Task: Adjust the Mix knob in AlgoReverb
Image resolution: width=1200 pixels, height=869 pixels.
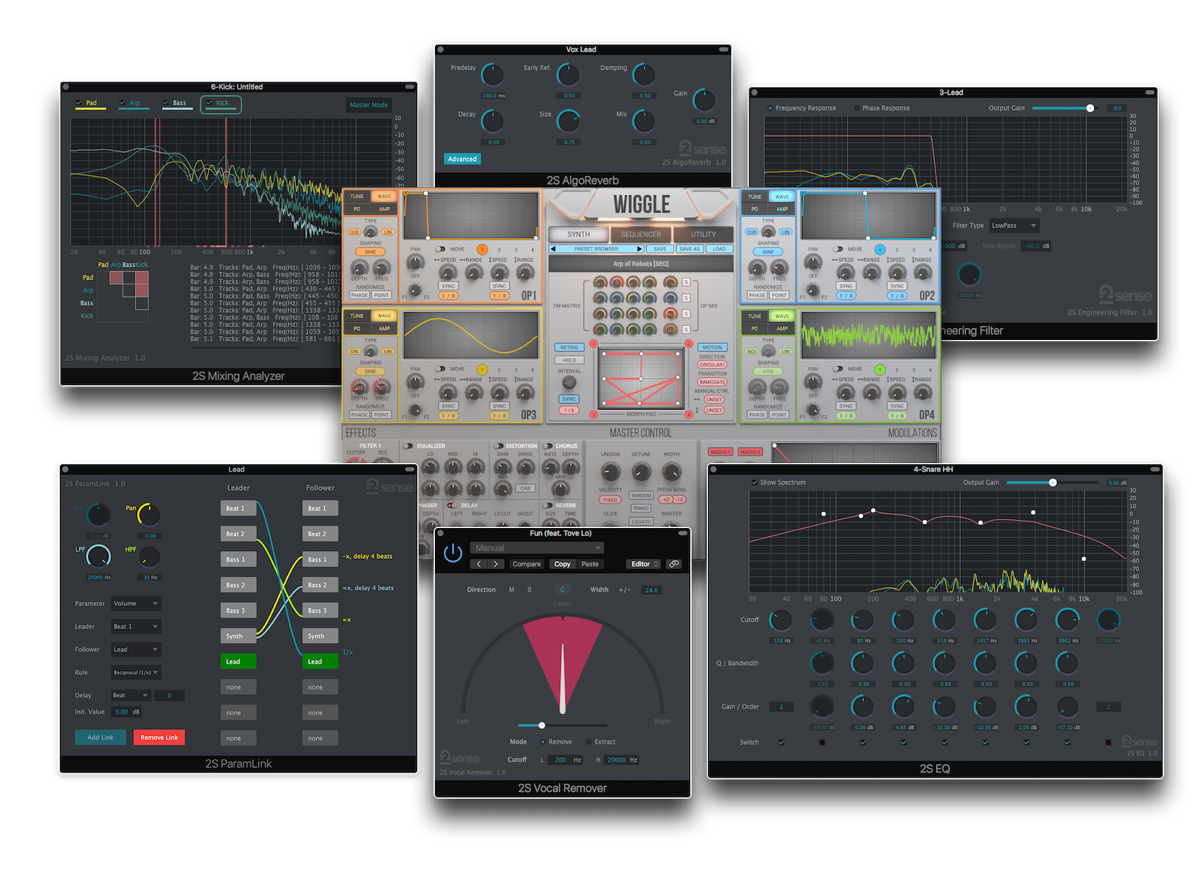Action: point(643,121)
